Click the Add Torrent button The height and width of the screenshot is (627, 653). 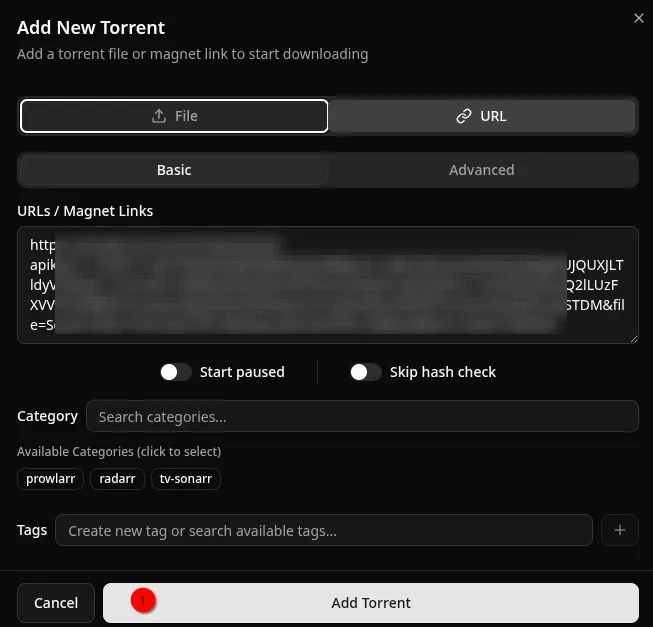tap(371, 603)
